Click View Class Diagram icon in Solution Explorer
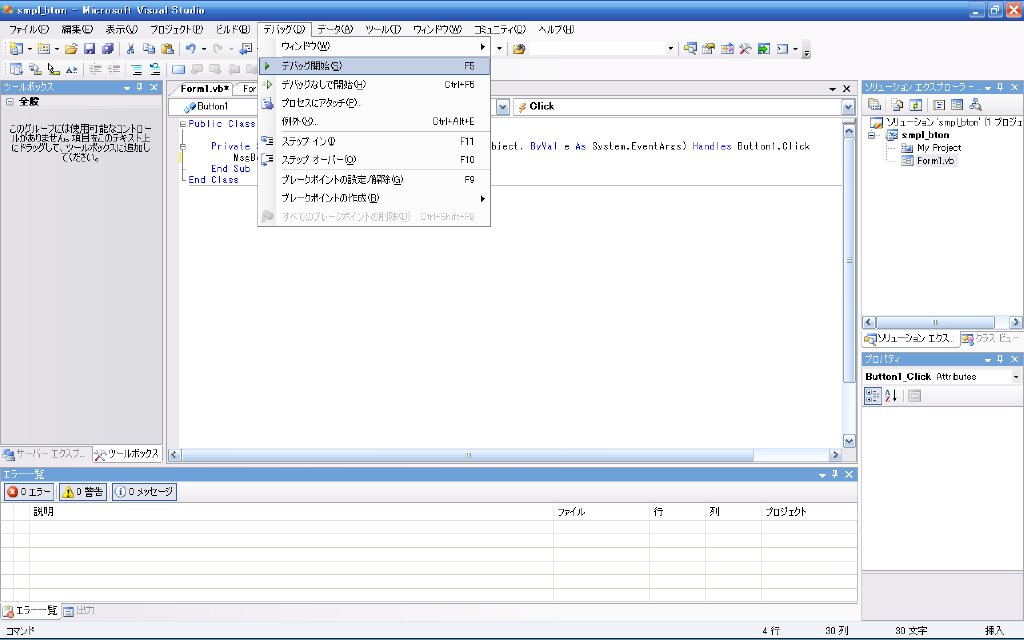 click(975, 104)
